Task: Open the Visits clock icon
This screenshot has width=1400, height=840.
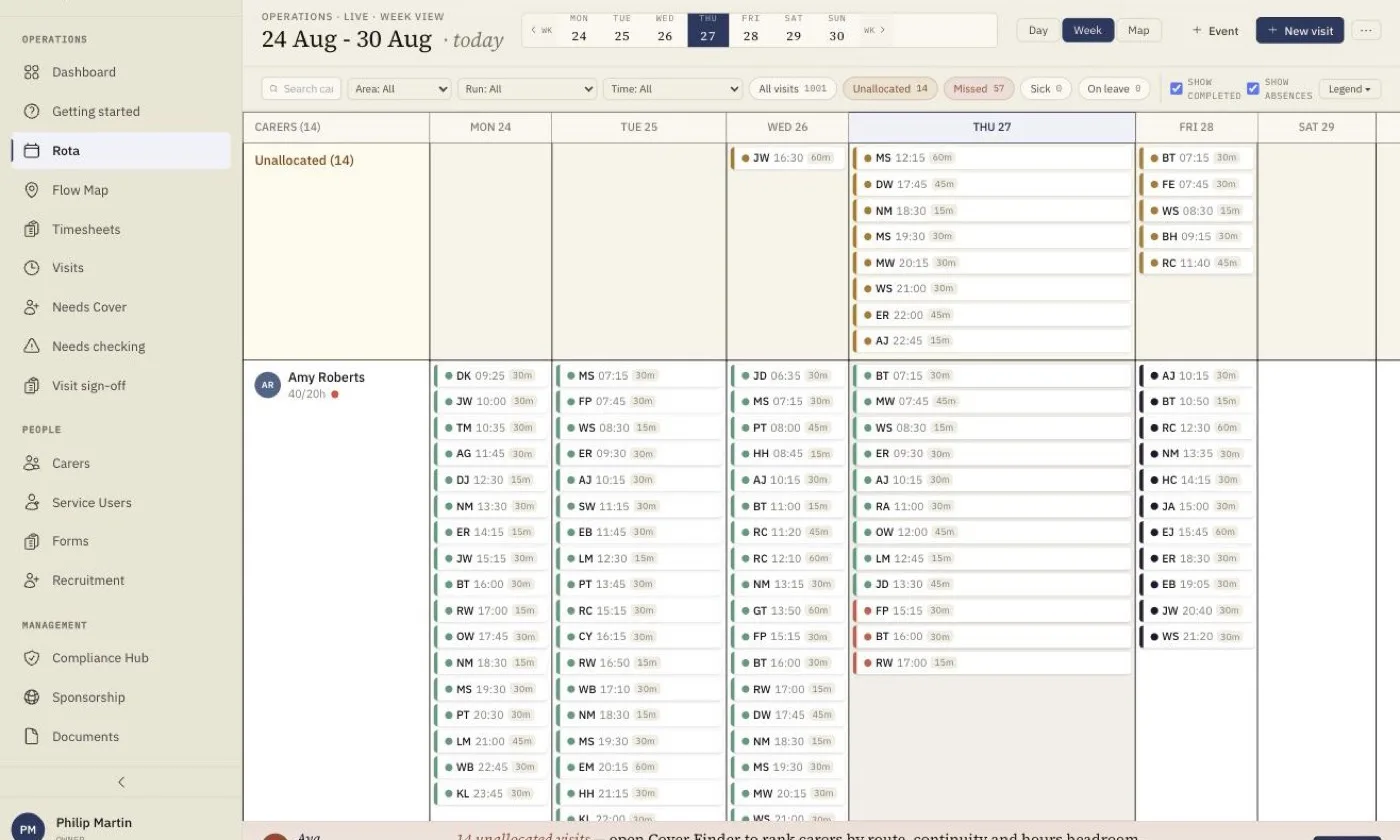Action: [32, 268]
